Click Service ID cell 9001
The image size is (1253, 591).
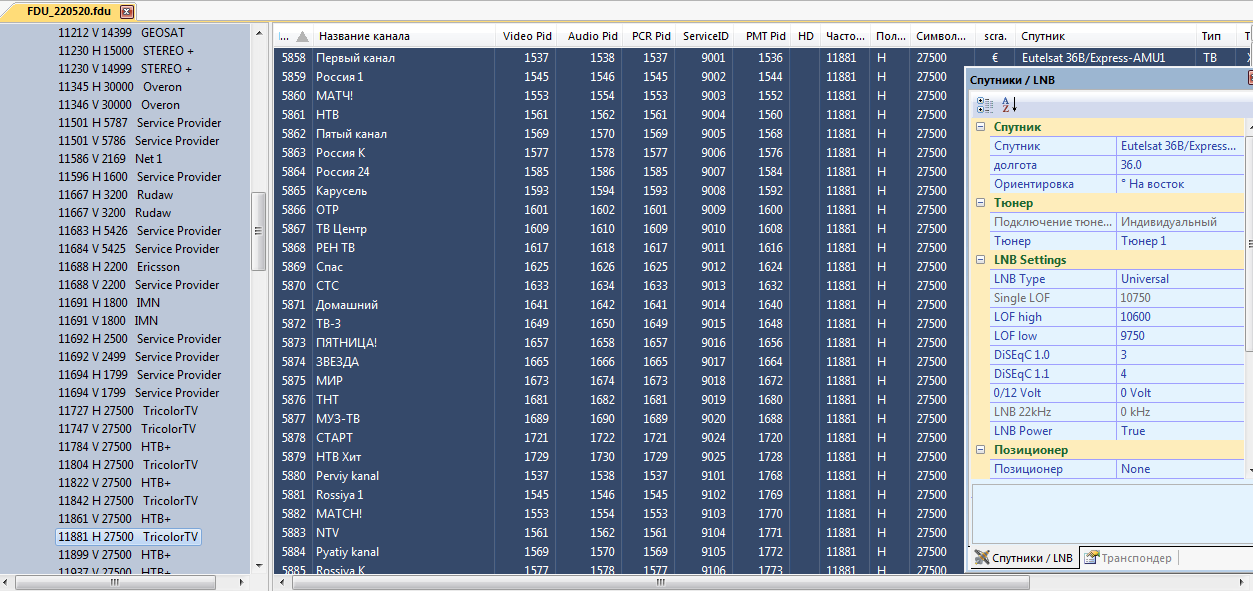pyautogui.click(x=706, y=58)
